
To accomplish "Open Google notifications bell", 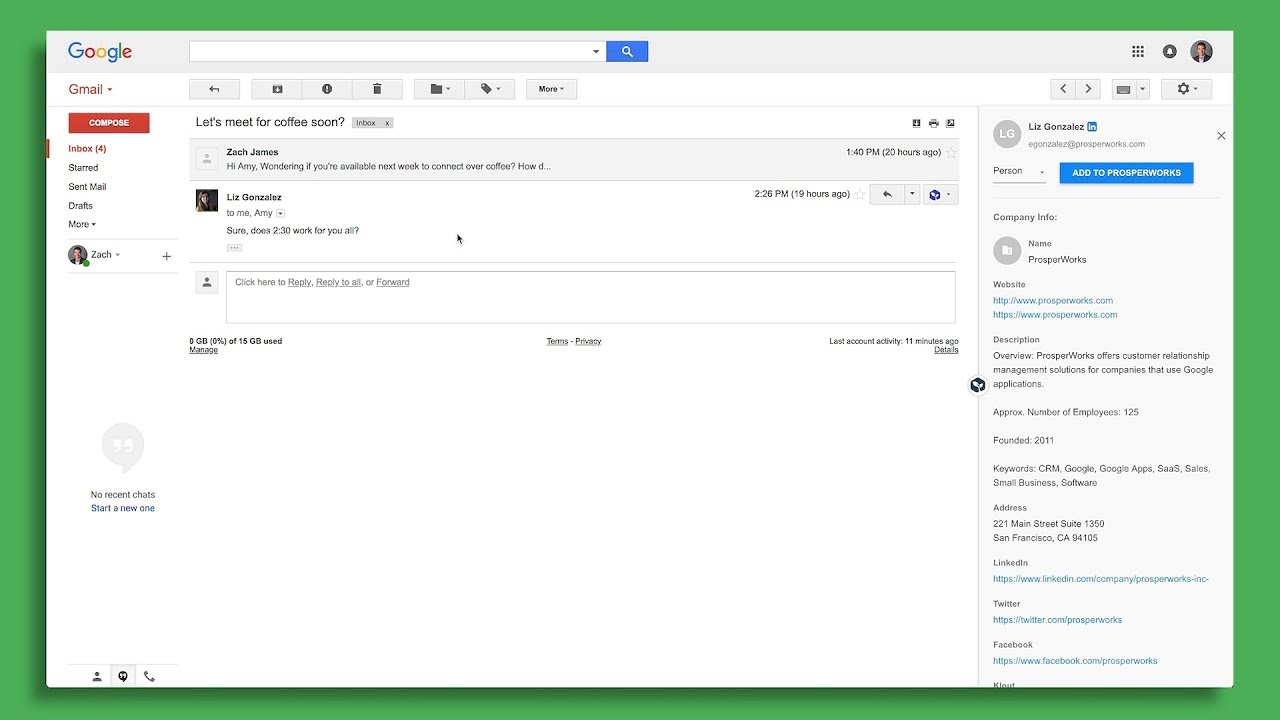I will [1170, 51].
